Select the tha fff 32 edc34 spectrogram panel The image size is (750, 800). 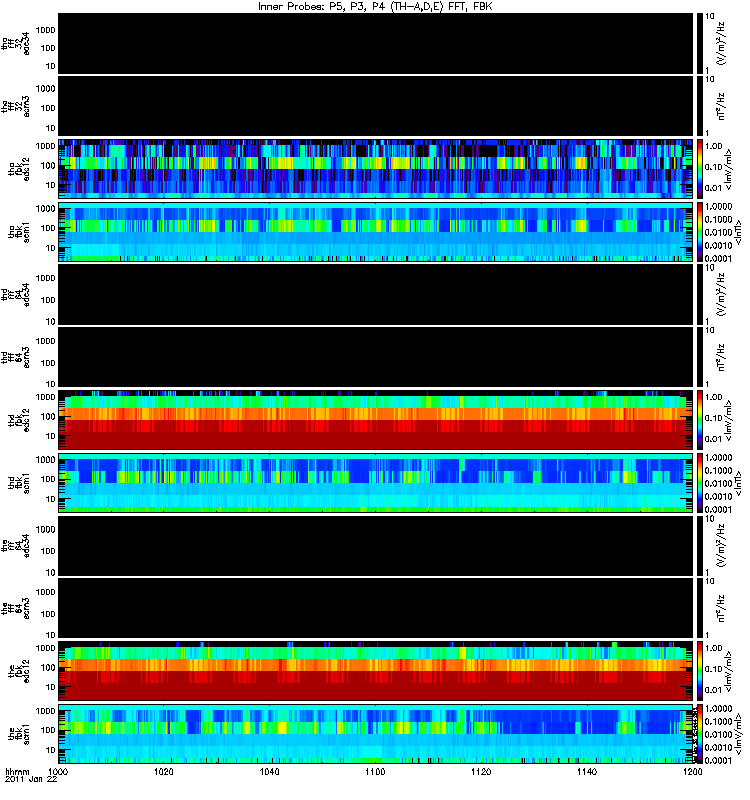(375, 43)
